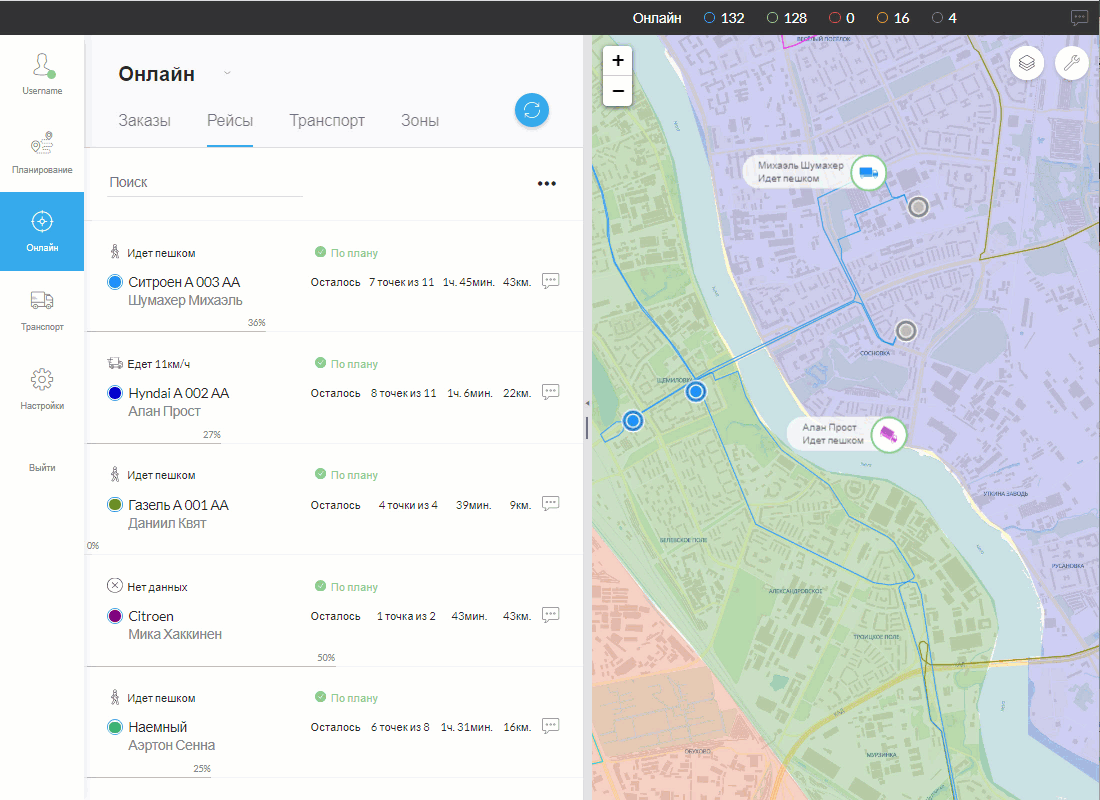Image resolution: width=1100 pixels, height=800 pixels.
Task: Collapse the side panel with splitter arrow
Action: [587, 403]
